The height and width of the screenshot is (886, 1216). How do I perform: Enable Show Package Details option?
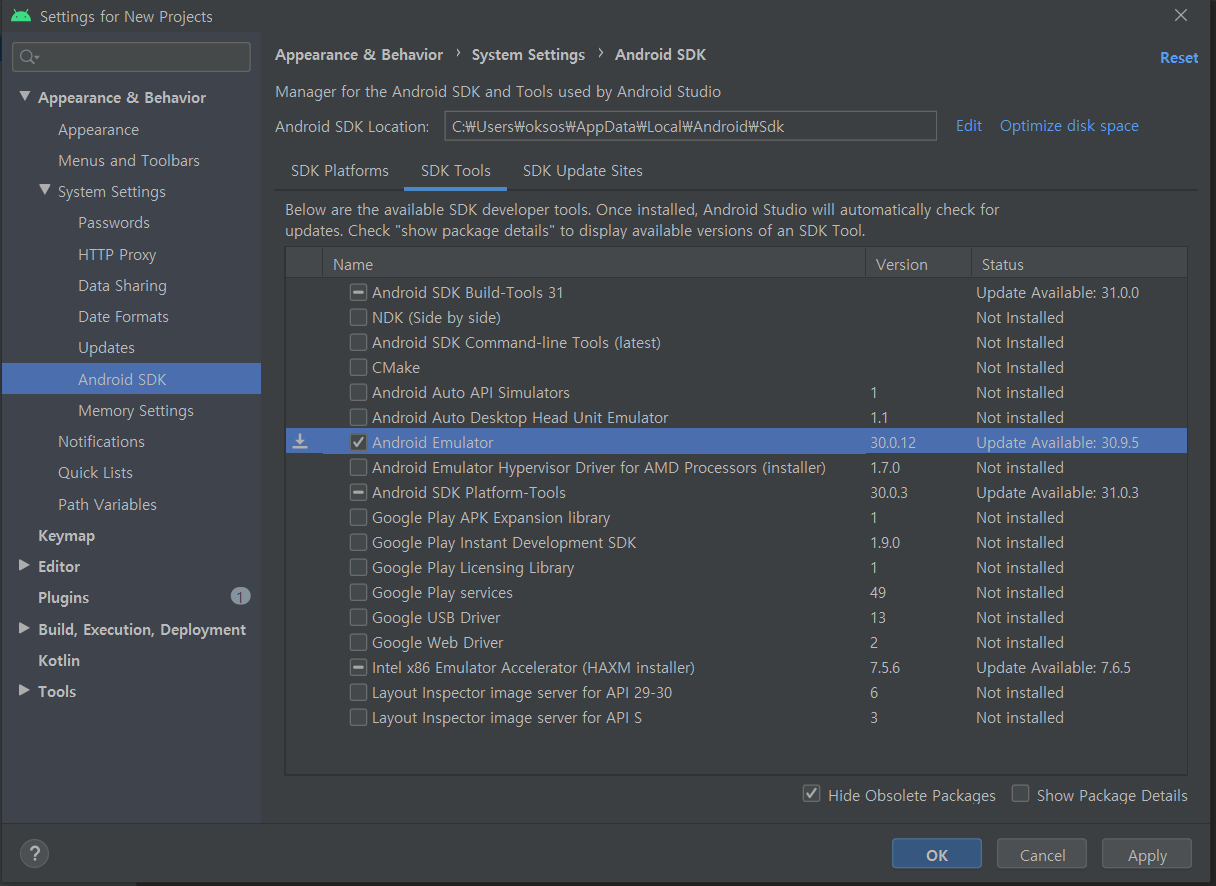click(1020, 794)
